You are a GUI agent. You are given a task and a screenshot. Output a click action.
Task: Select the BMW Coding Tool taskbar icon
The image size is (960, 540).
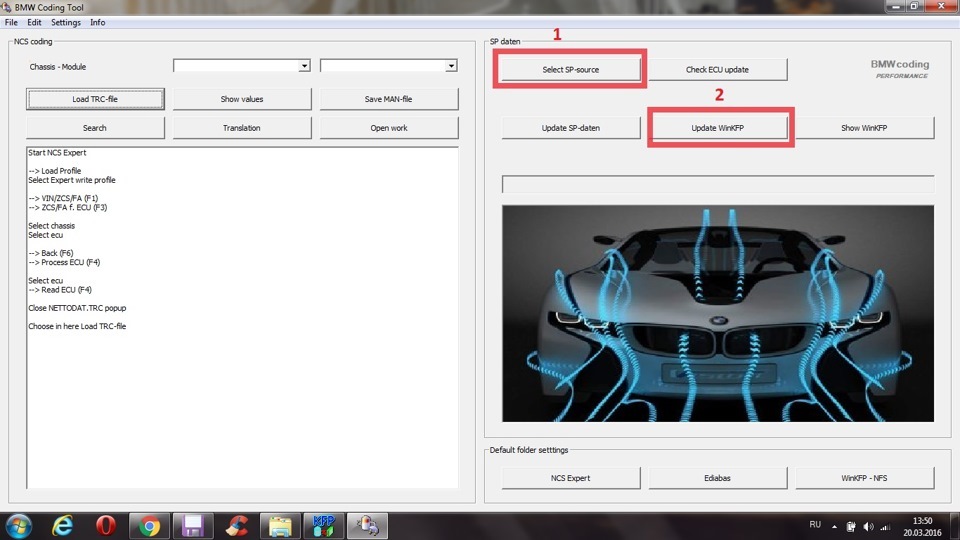point(367,526)
